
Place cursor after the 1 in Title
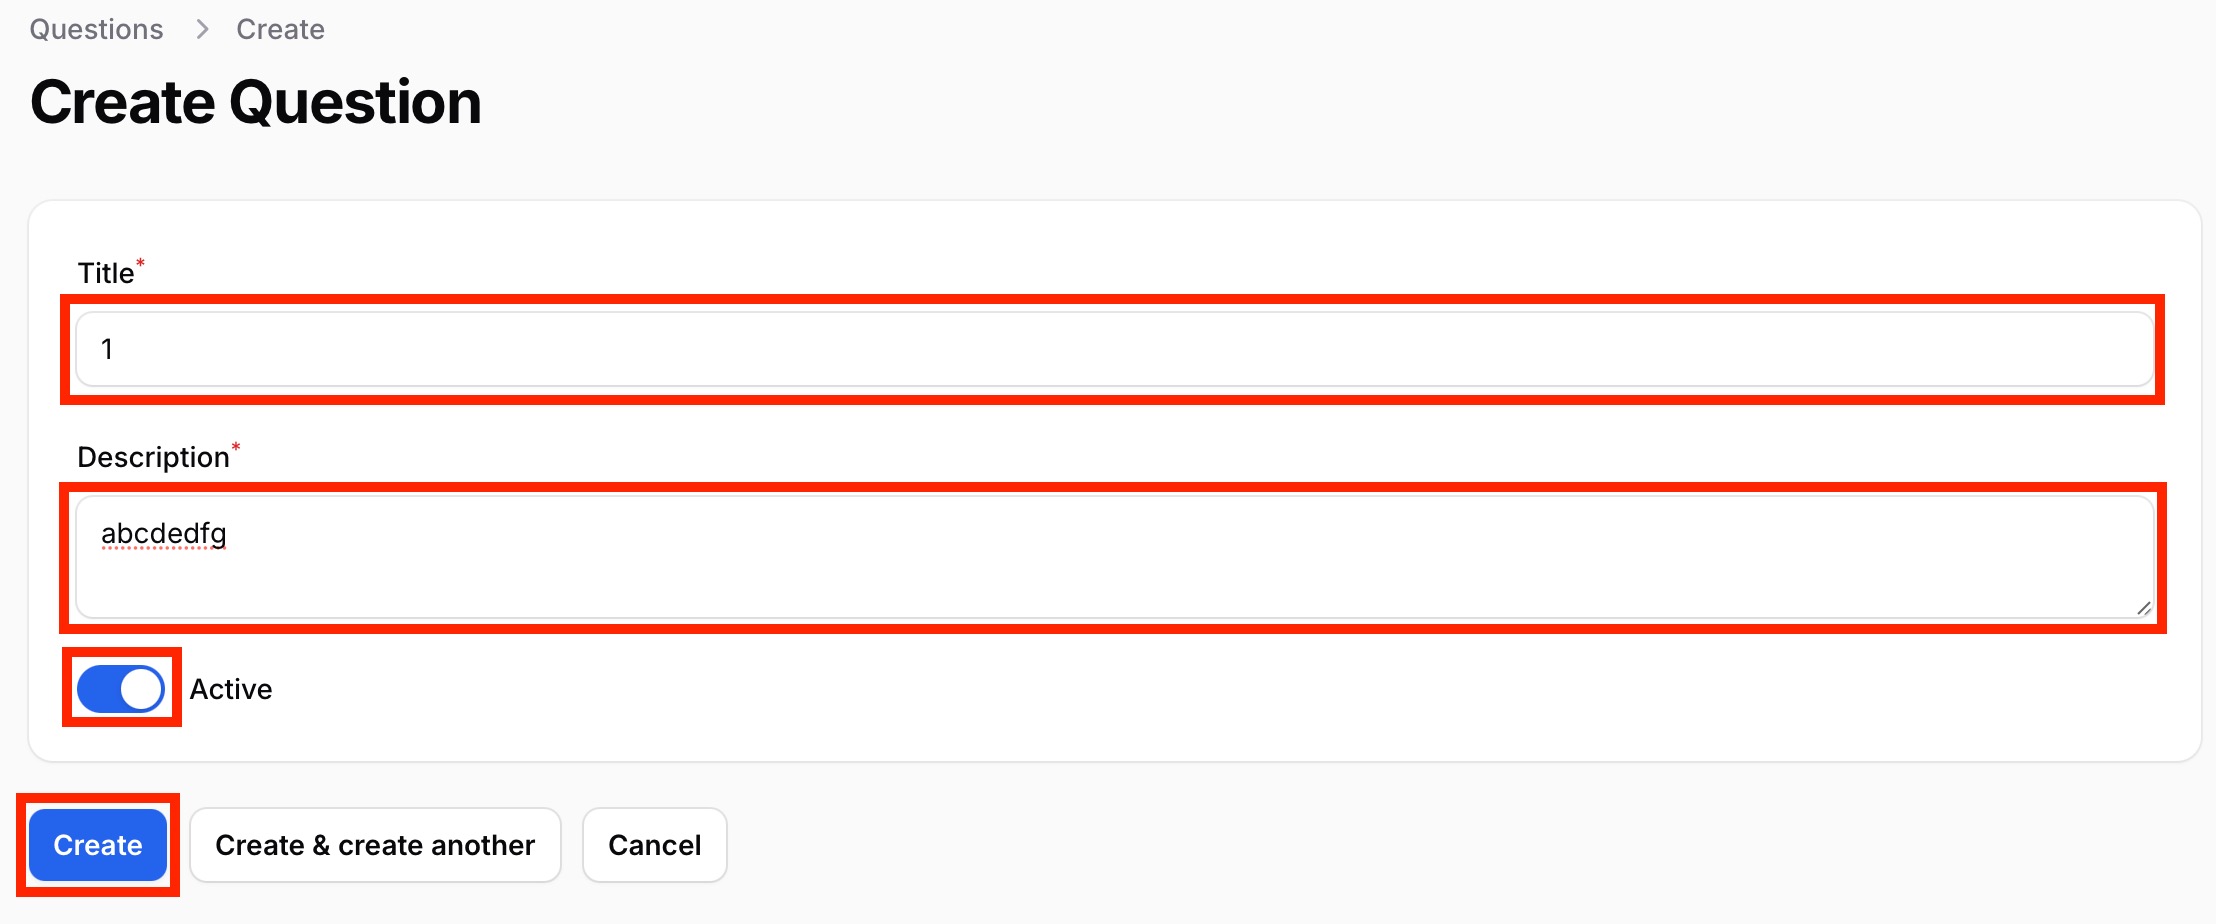[x=114, y=349]
